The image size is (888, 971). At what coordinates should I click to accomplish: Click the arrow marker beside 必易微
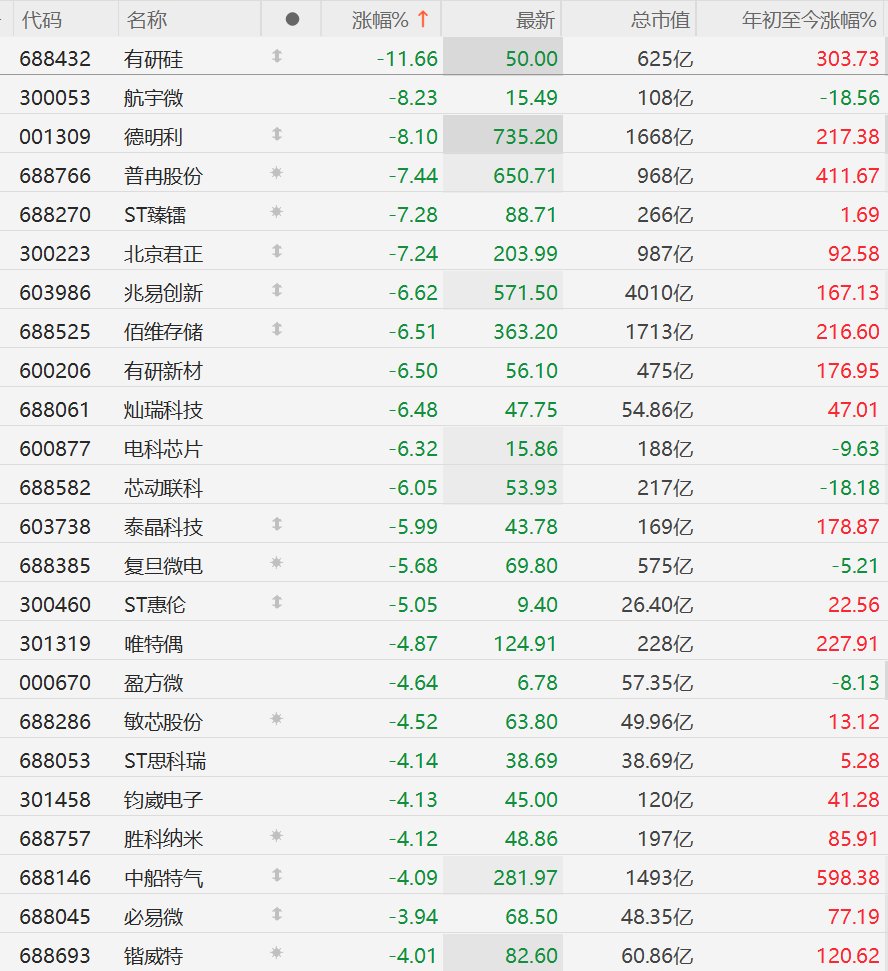[277, 915]
